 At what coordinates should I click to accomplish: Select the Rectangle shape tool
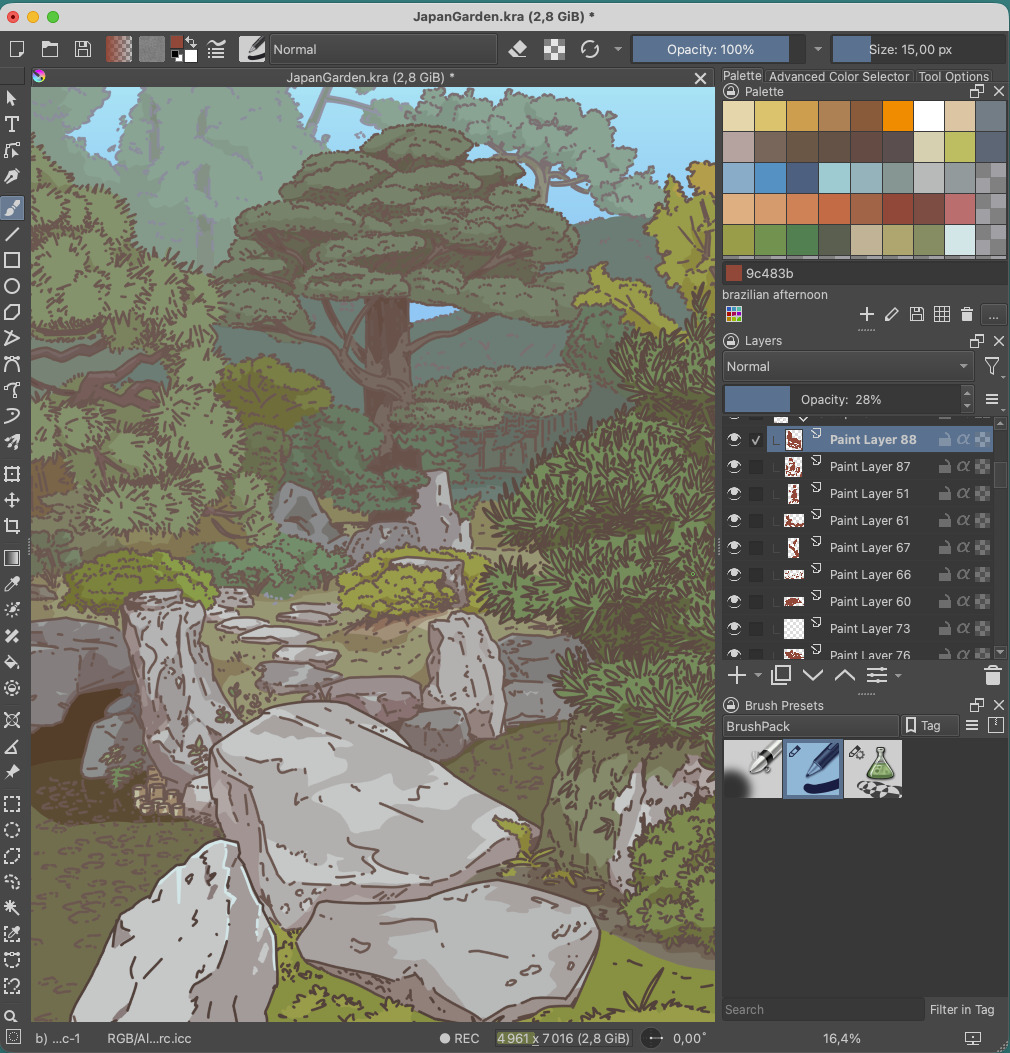coord(12,260)
